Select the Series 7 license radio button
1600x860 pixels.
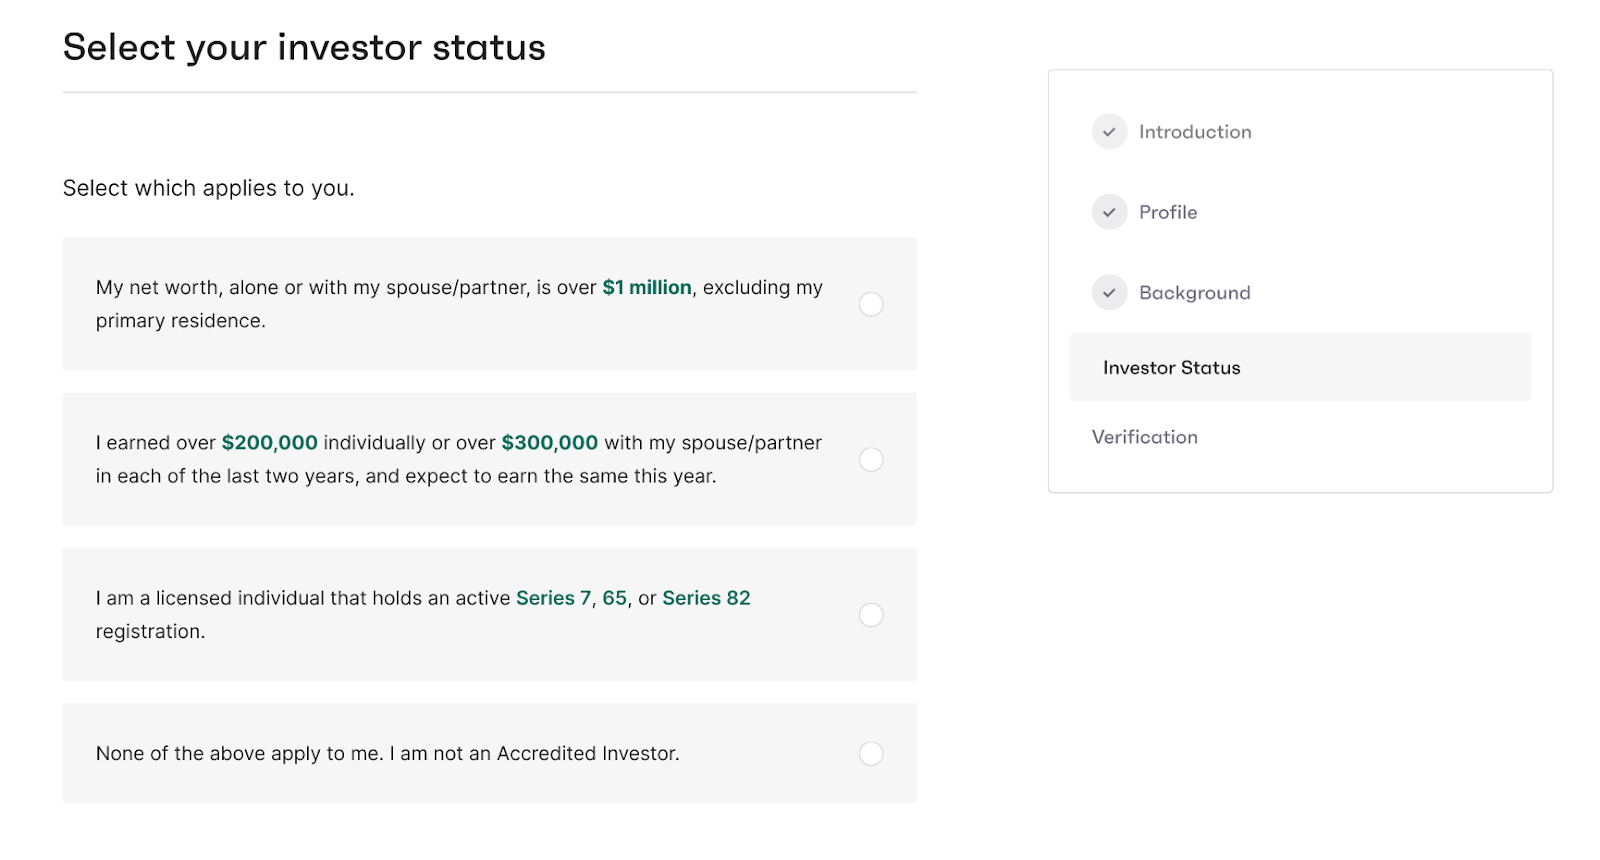pyautogui.click(x=871, y=615)
